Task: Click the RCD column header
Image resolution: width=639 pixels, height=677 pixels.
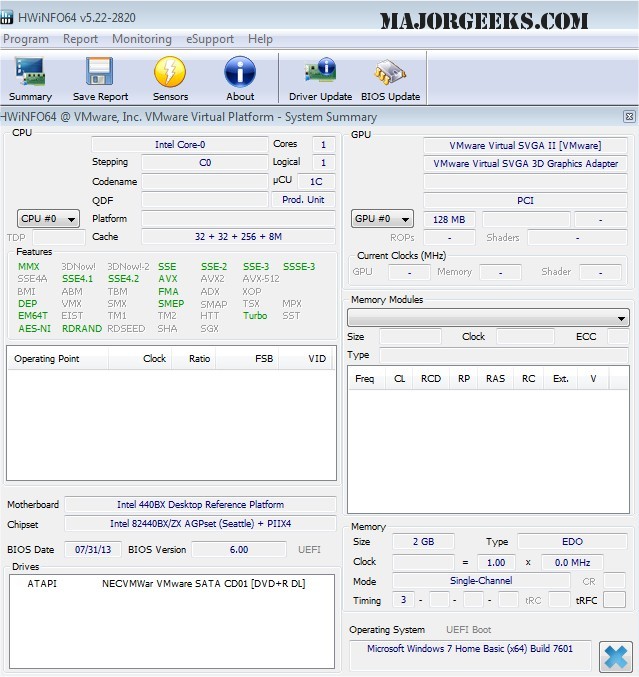Action: pos(431,379)
